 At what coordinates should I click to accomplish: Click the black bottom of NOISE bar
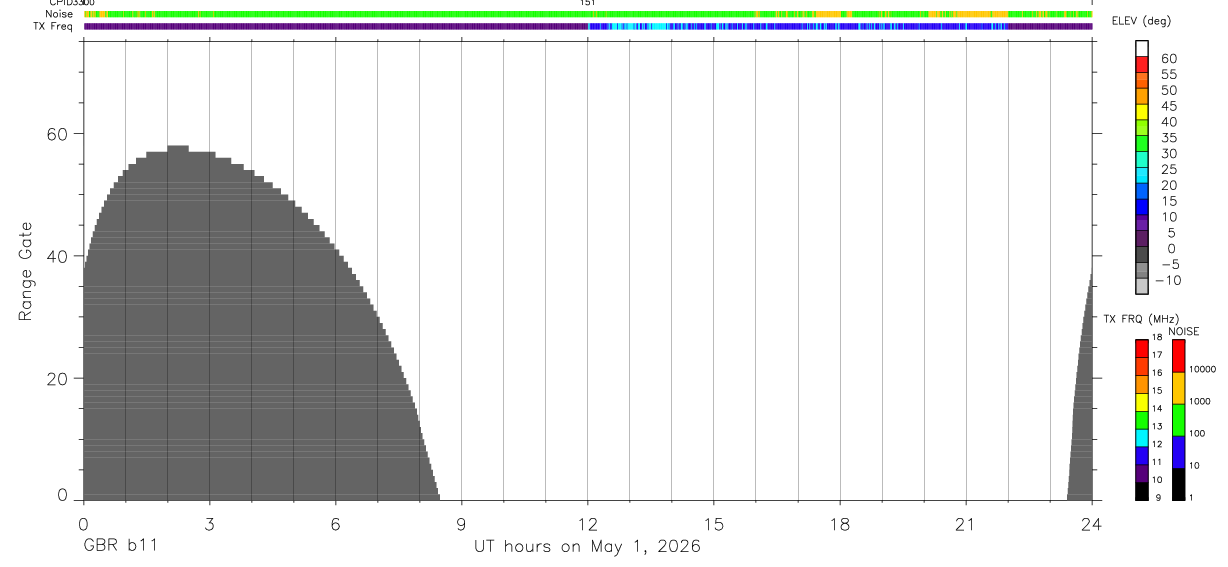(x=1178, y=484)
